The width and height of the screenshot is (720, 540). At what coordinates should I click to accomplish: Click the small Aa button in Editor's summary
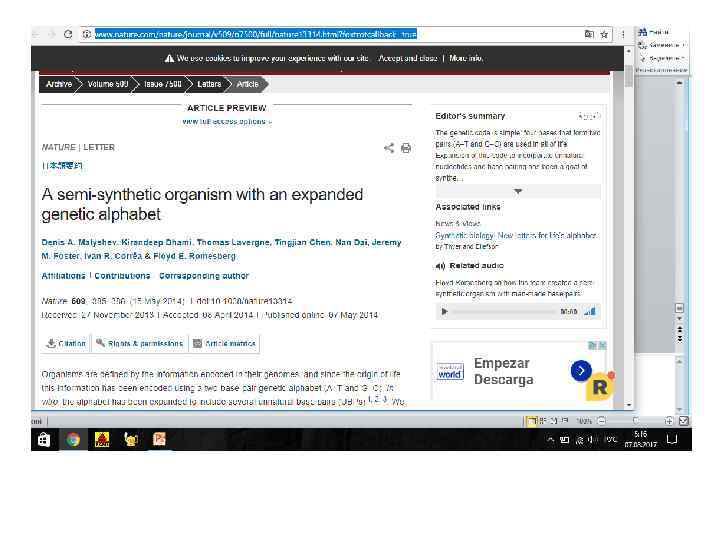coord(589,116)
